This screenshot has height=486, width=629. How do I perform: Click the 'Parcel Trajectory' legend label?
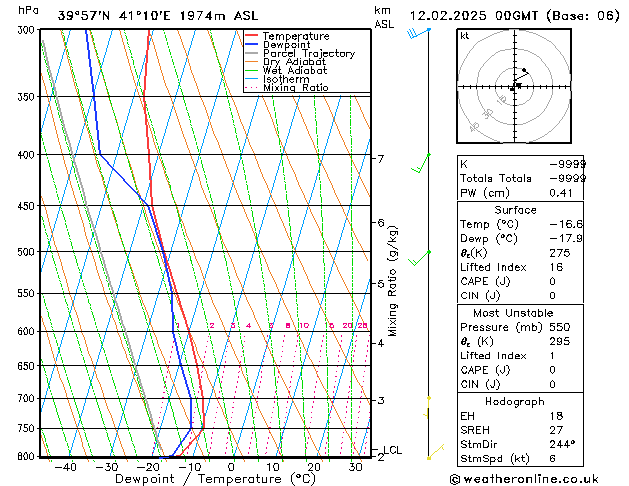[309, 53]
